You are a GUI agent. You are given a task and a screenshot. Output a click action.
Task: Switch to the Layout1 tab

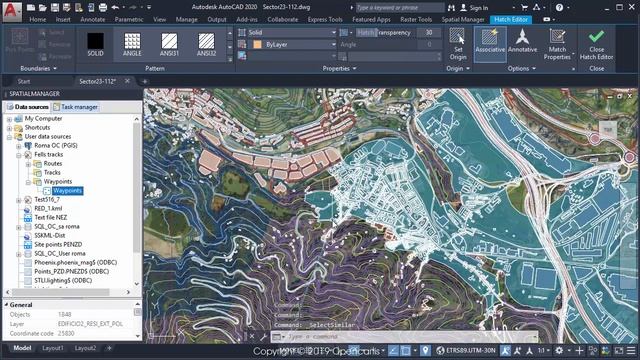coord(53,348)
